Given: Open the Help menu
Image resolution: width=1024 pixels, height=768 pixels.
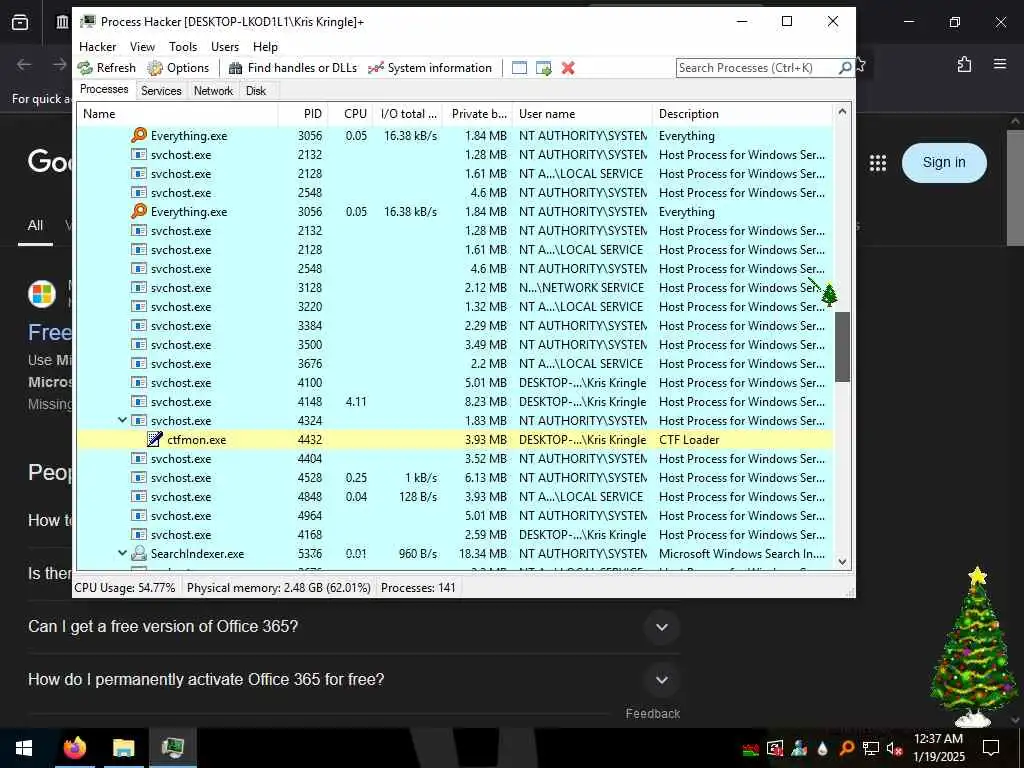Looking at the screenshot, I should click(265, 47).
